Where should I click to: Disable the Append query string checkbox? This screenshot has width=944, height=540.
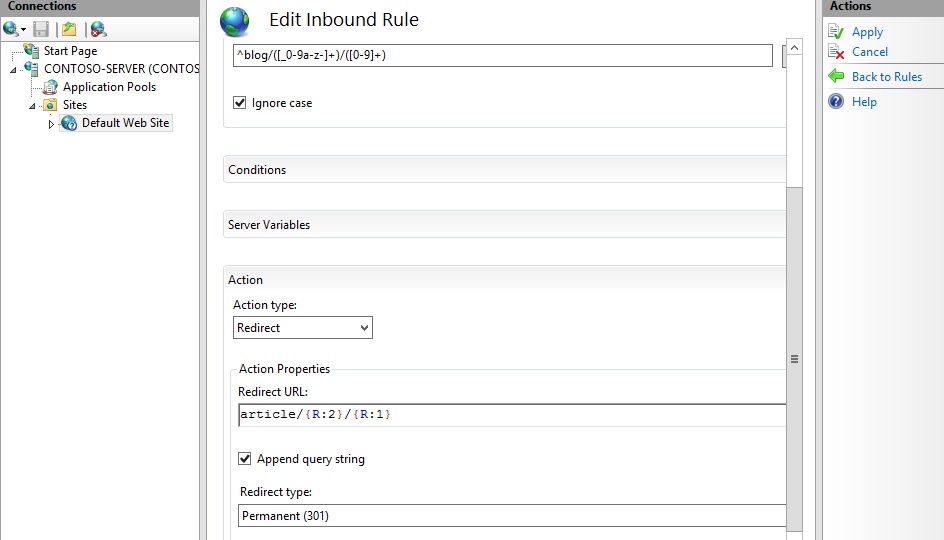tap(245, 459)
